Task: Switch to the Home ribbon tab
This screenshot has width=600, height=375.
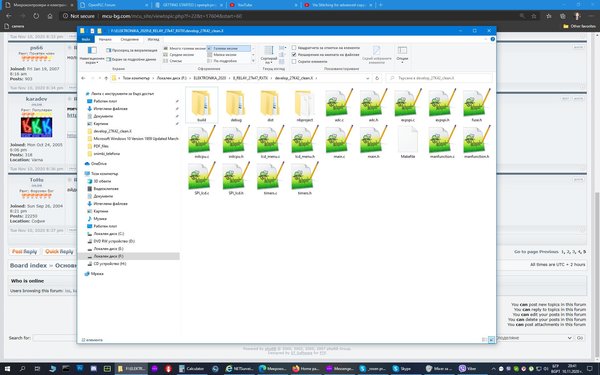Action: (x=105, y=39)
